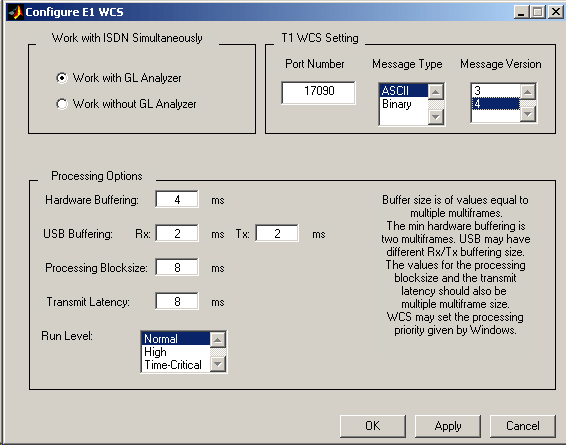Click Message Version list scroll up arrow
Viewport: 566px width, 445px height.
pyautogui.click(x=528, y=92)
